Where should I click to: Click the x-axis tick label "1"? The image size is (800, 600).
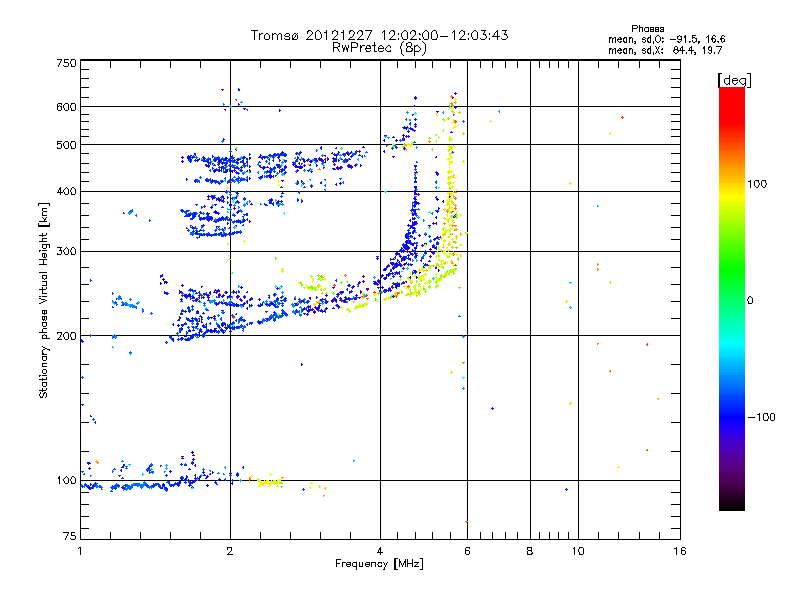tap(80, 551)
